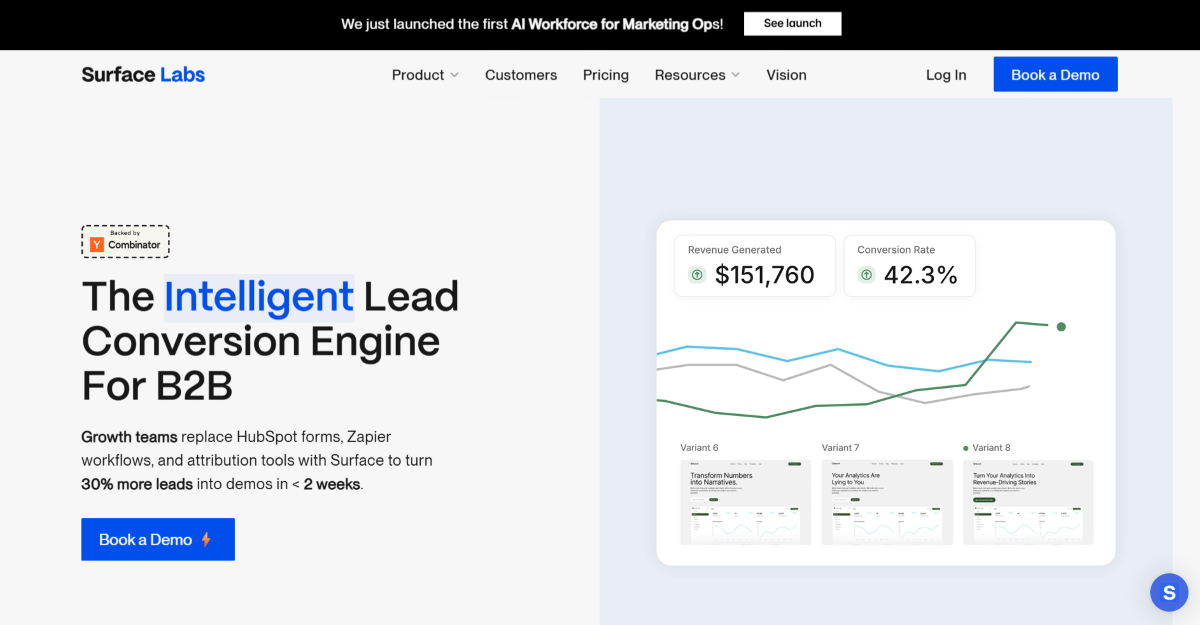Open the Variant 7 thumbnail

point(887,502)
